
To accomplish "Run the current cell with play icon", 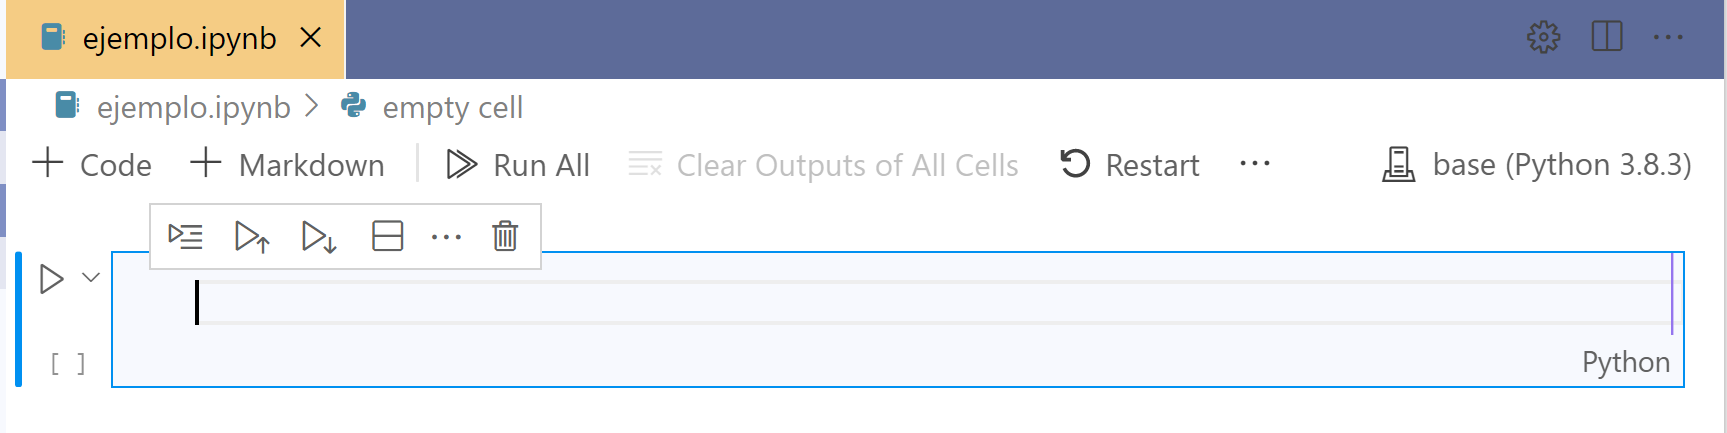I will point(51,279).
